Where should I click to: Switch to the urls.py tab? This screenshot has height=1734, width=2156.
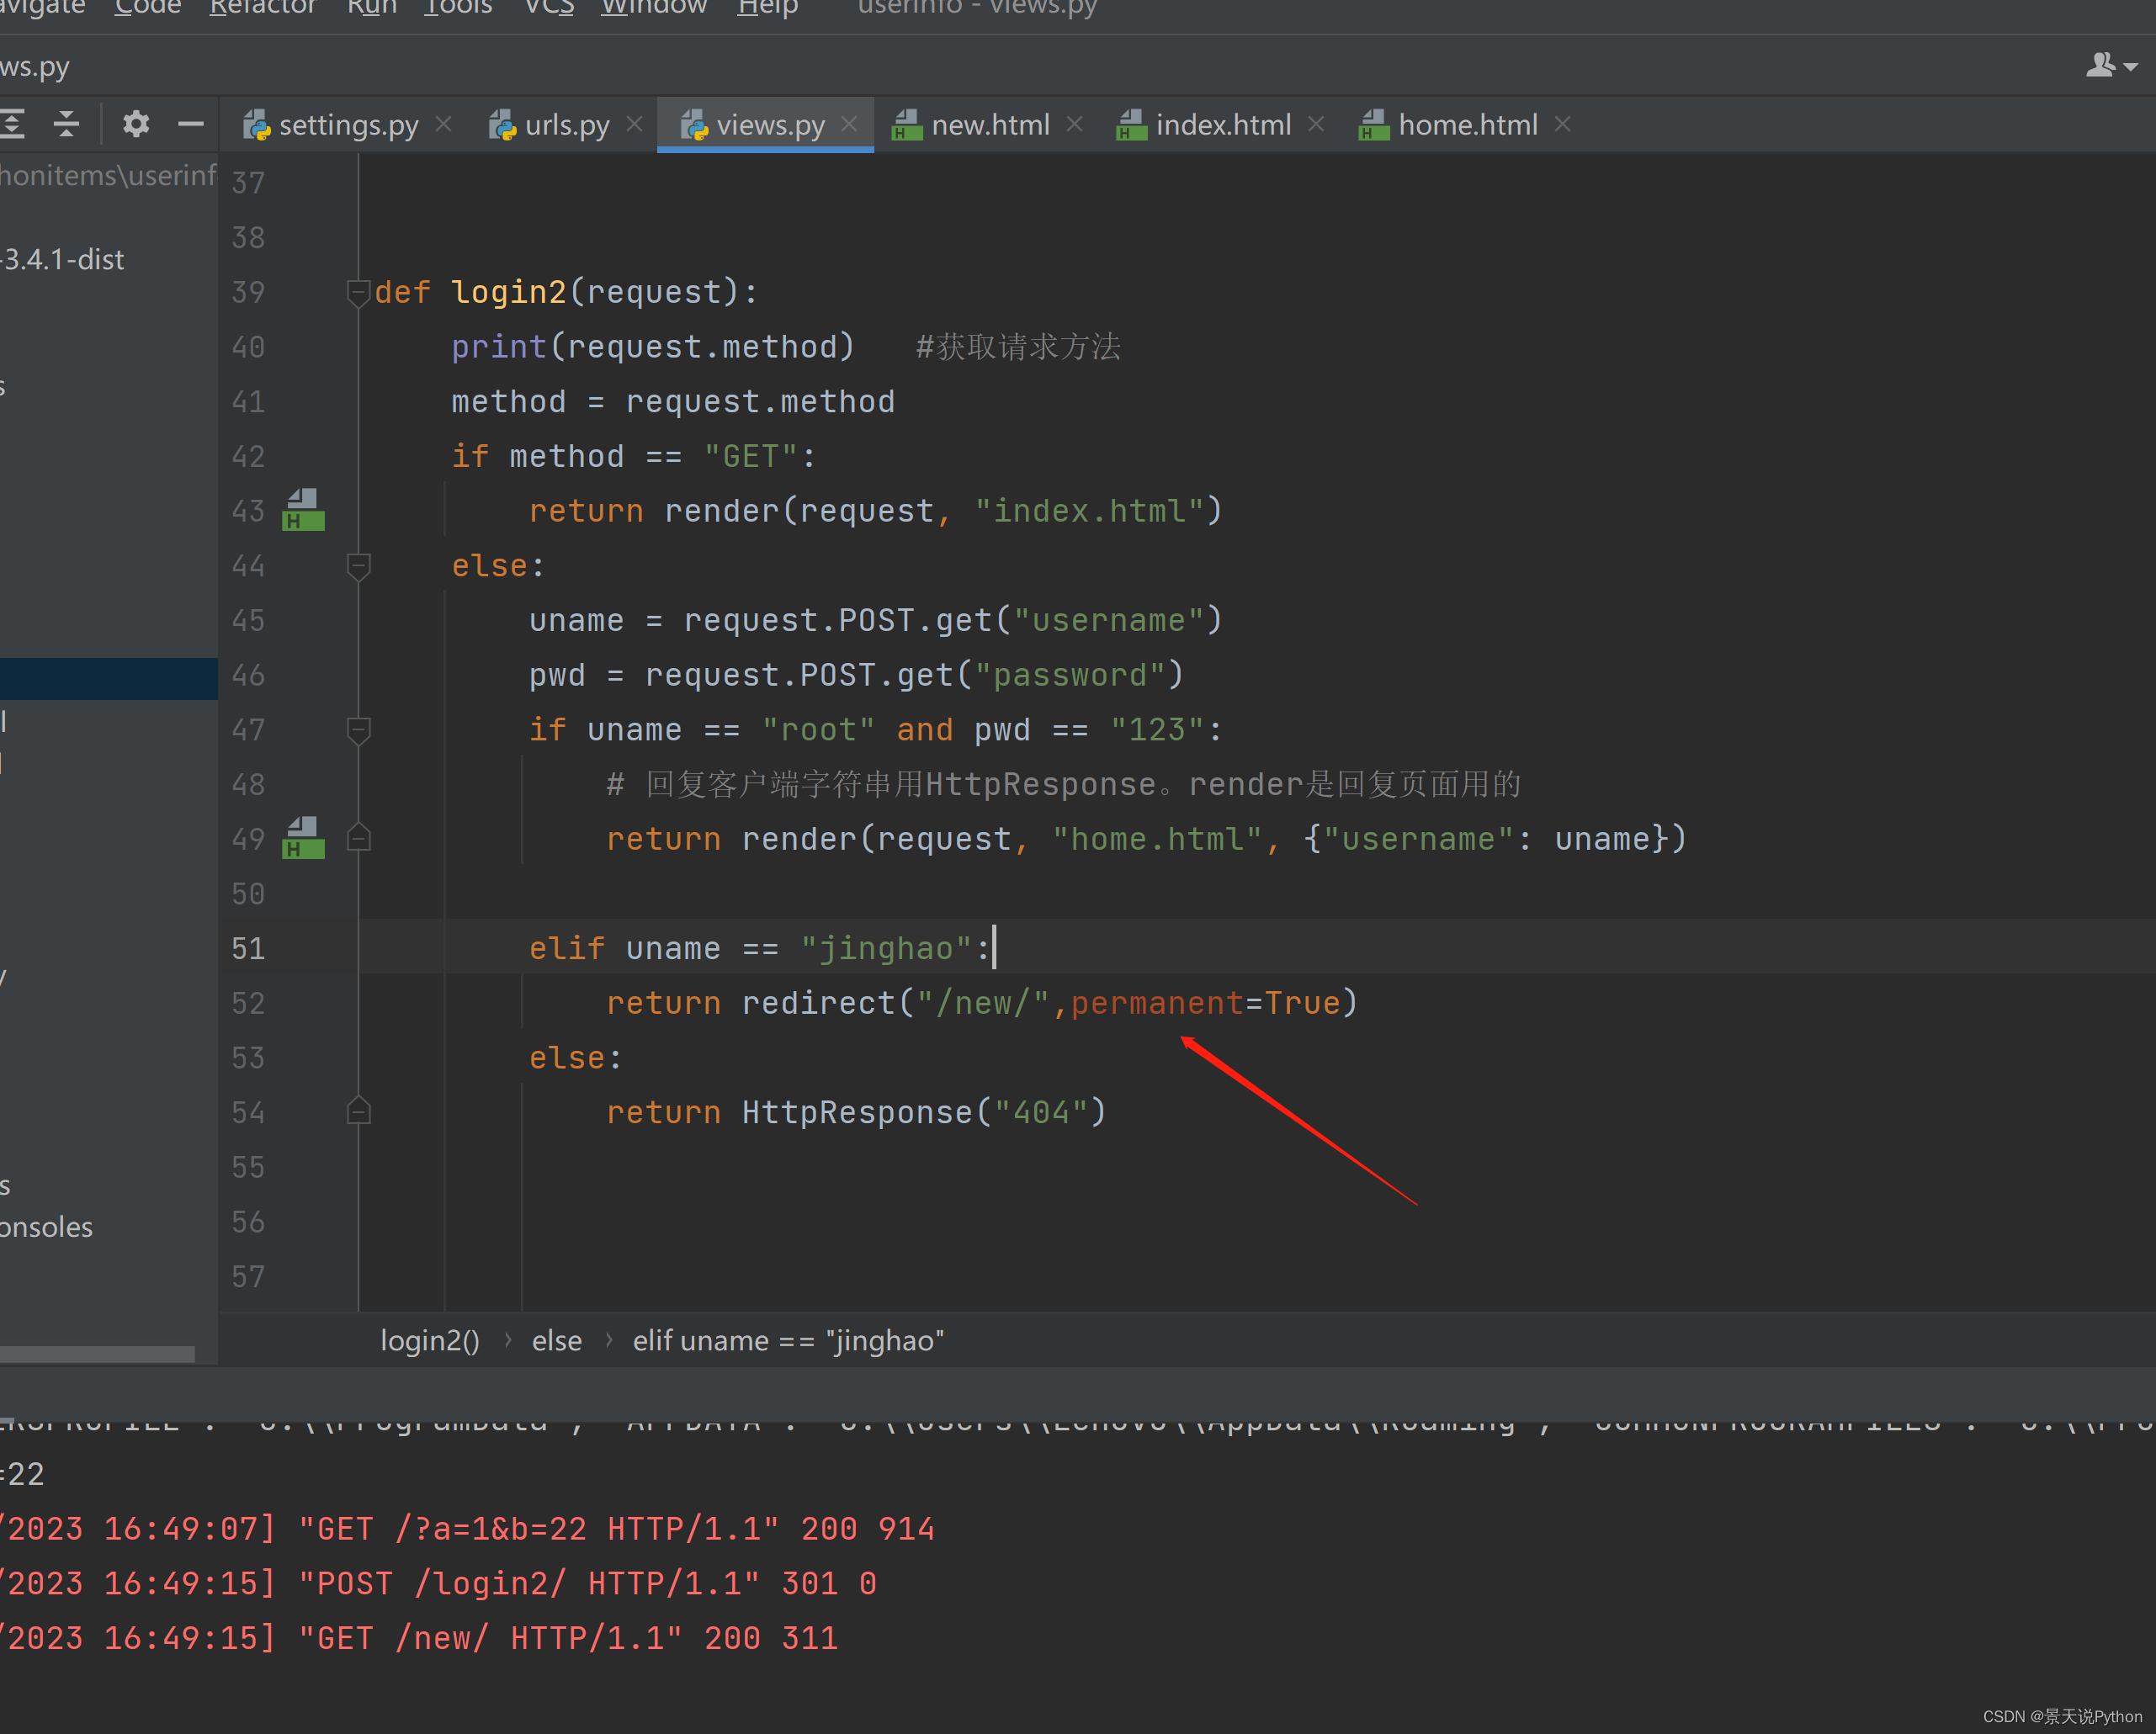pos(567,125)
